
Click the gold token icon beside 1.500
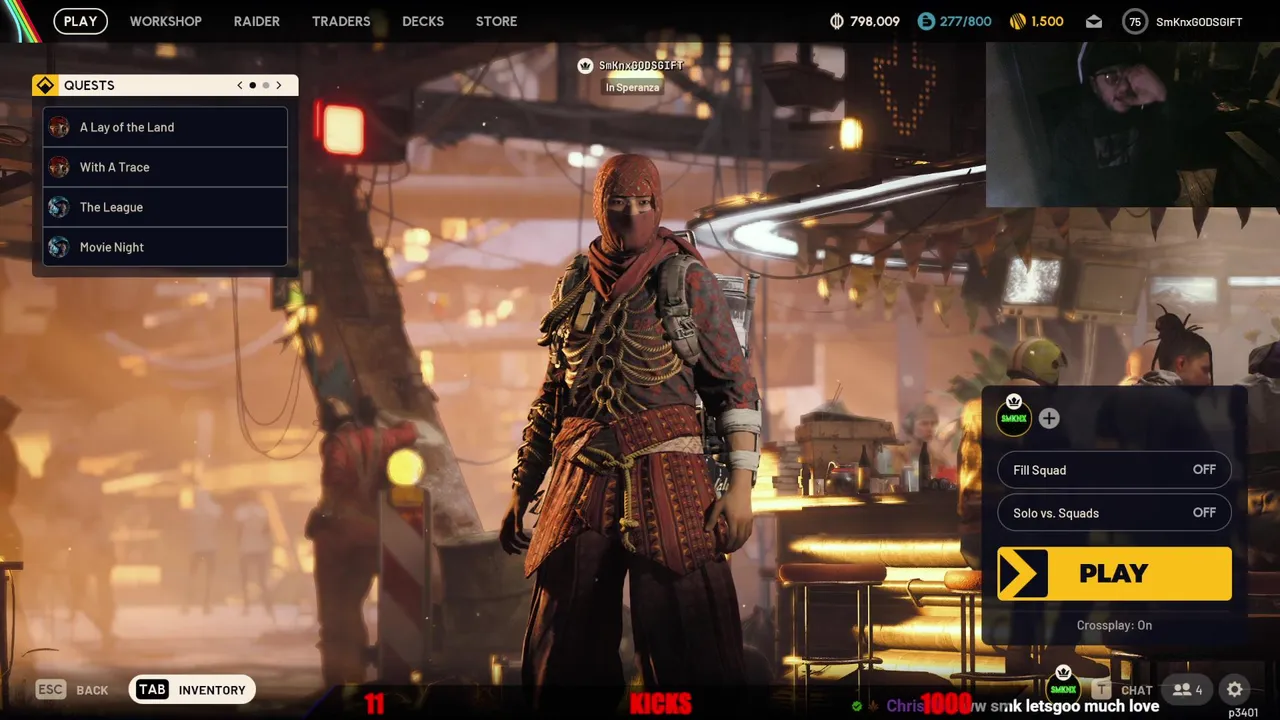click(x=1017, y=21)
